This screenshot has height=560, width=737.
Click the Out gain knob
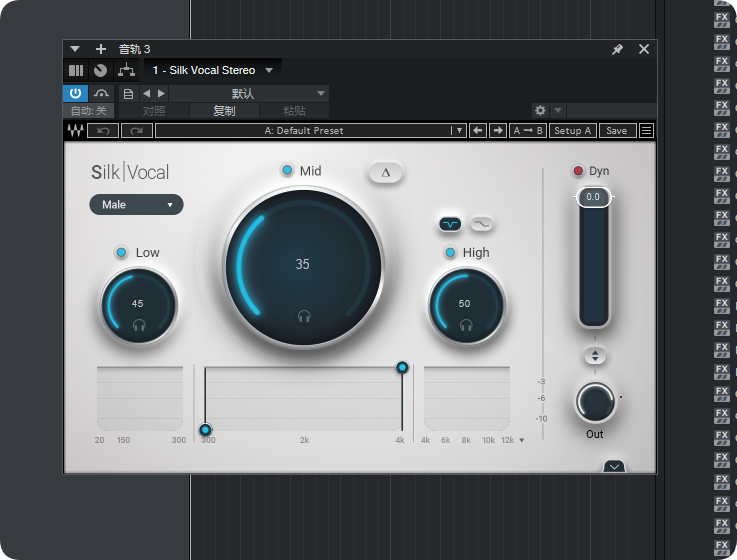click(x=595, y=402)
